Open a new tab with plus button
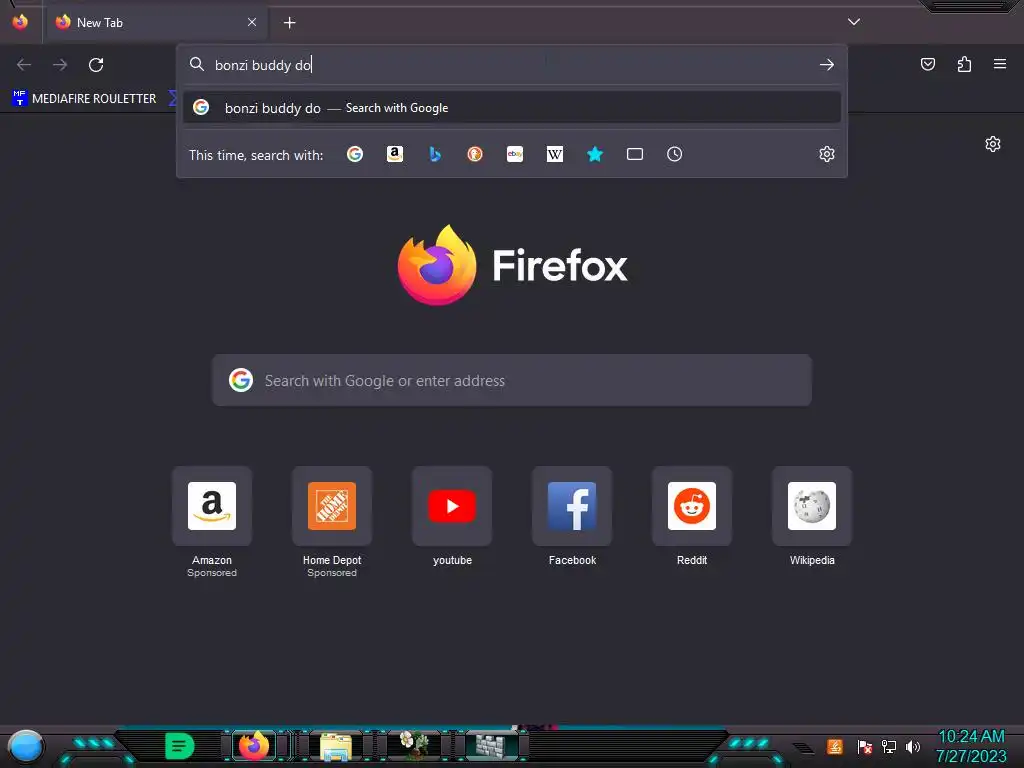The width and height of the screenshot is (1024, 768). [289, 23]
